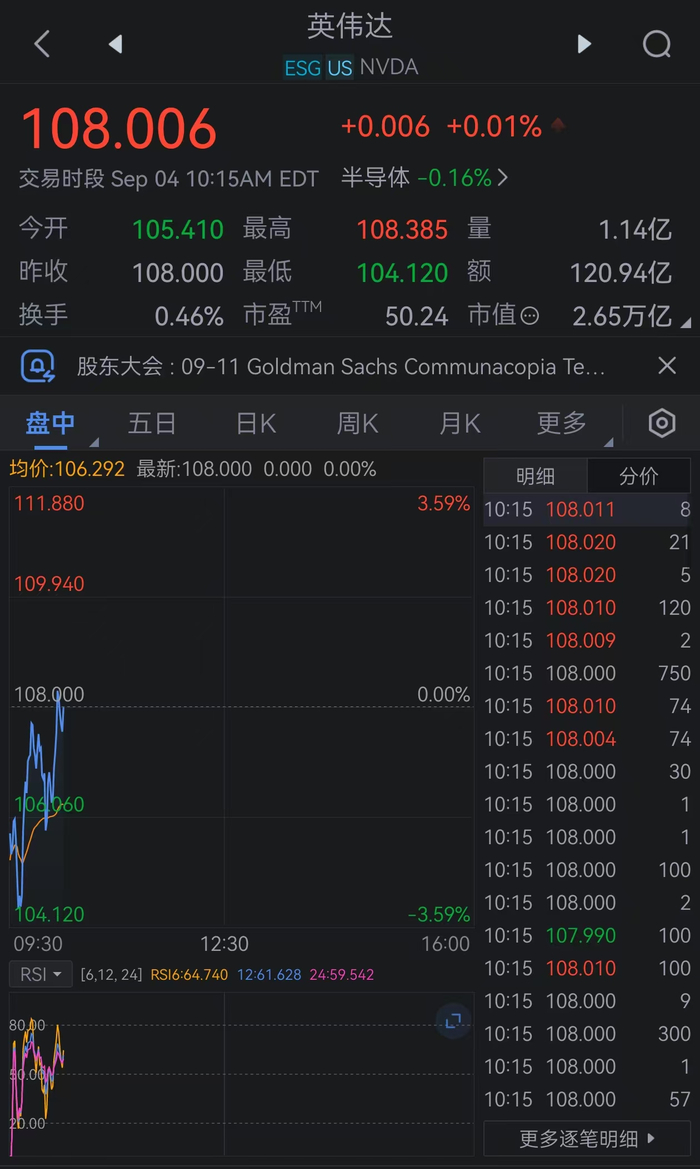The width and height of the screenshot is (700, 1169).
Task: Tap turnover rate 0.46%
Action: [x=189, y=316]
